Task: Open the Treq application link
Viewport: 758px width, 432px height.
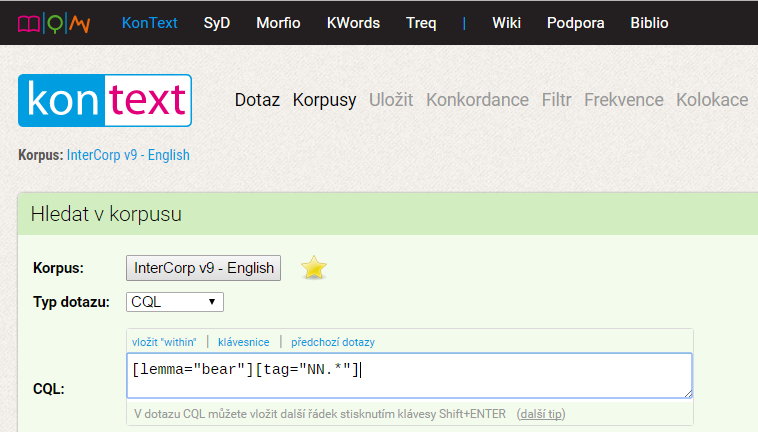Action: click(x=421, y=23)
